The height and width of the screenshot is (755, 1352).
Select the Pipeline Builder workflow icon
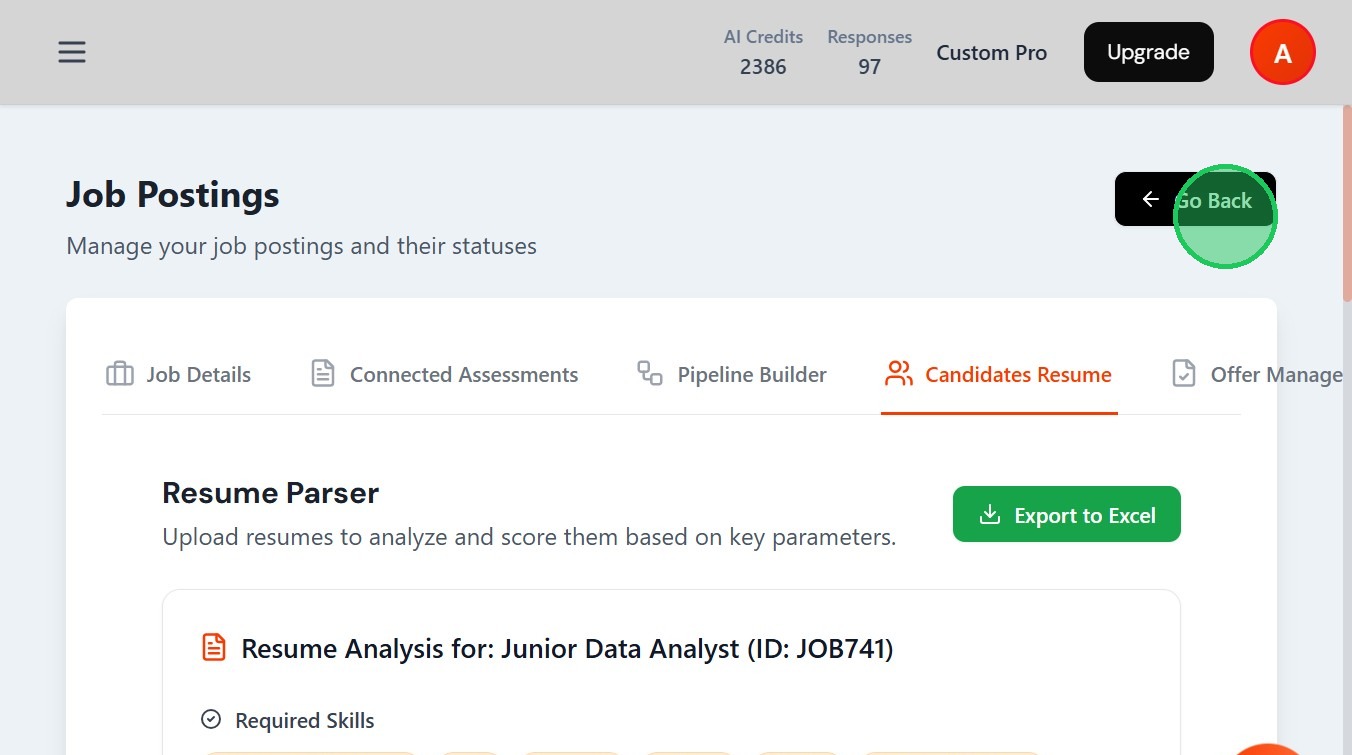tap(650, 374)
